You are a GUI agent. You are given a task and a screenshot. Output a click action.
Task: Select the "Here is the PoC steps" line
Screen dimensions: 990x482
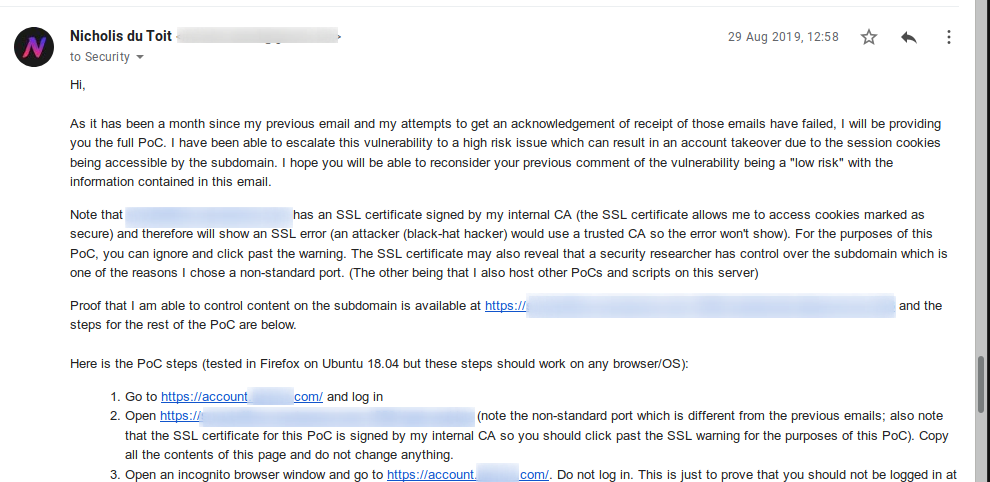click(379, 365)
